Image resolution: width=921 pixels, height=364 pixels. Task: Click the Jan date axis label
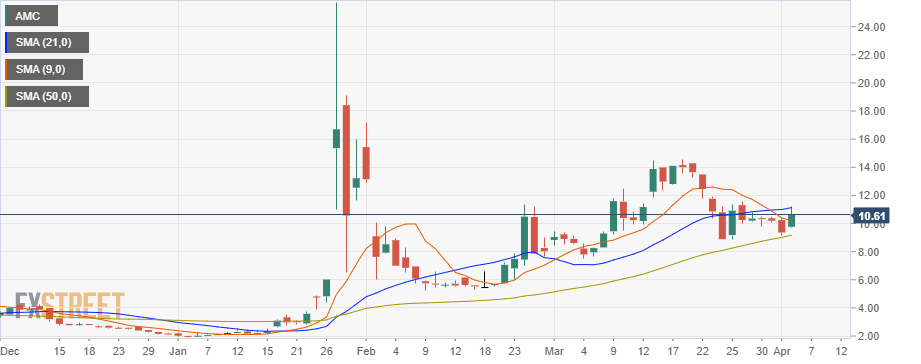177,351
